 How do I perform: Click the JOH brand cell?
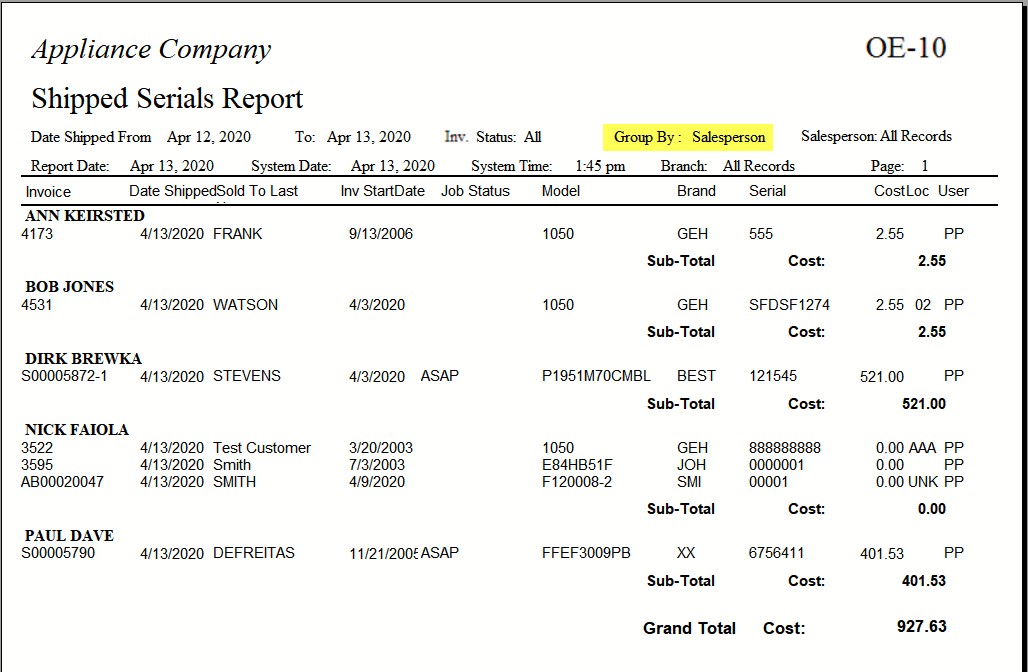coord(691,465)
